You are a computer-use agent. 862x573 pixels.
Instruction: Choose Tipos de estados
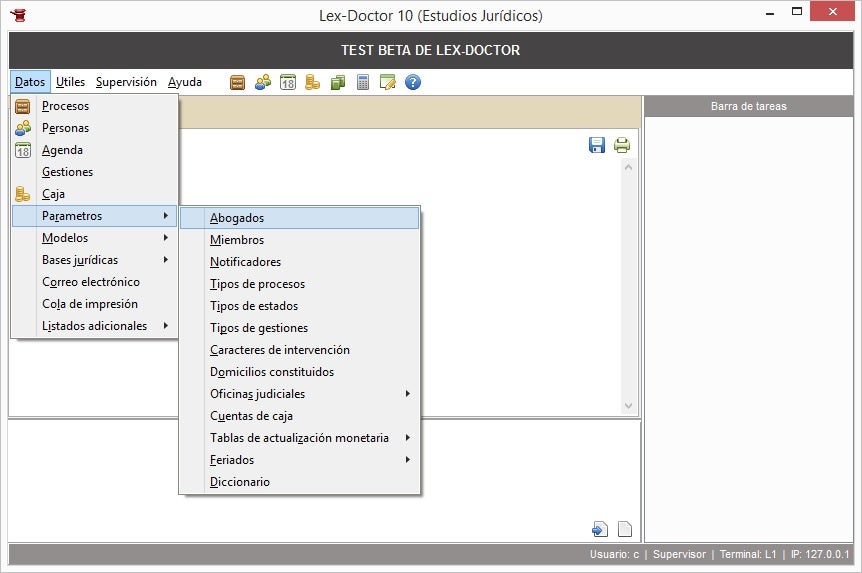(300, 306)
